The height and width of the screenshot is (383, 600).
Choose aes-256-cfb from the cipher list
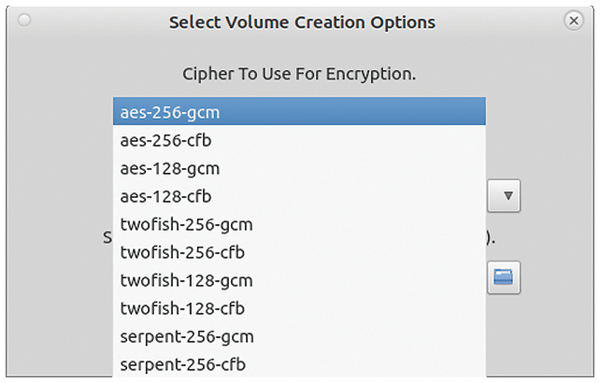pos(299,139)
